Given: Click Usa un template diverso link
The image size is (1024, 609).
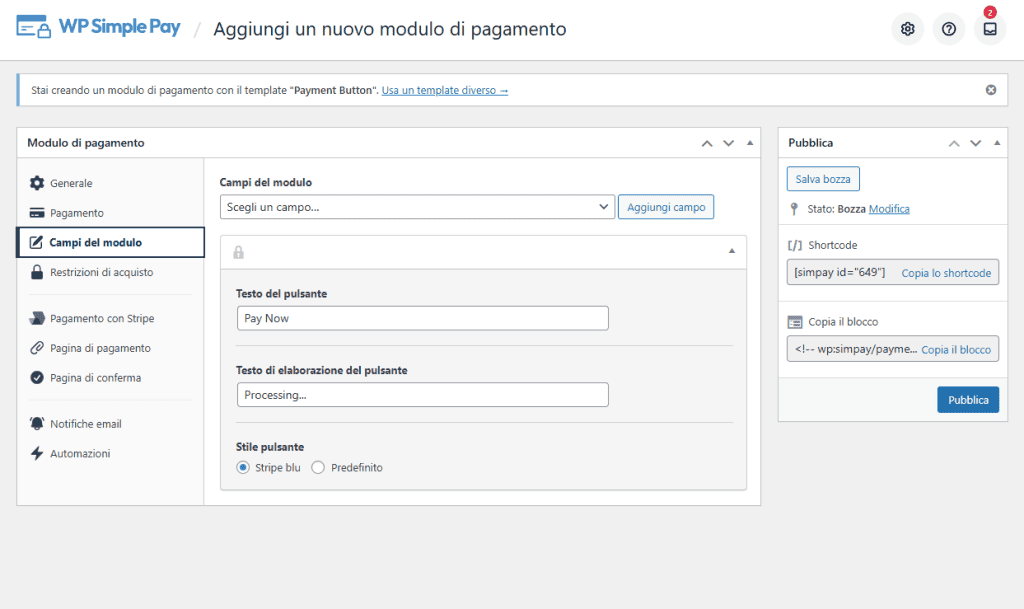Looking at the screenshot, I should pyautogui.click(x=445, y=90).
